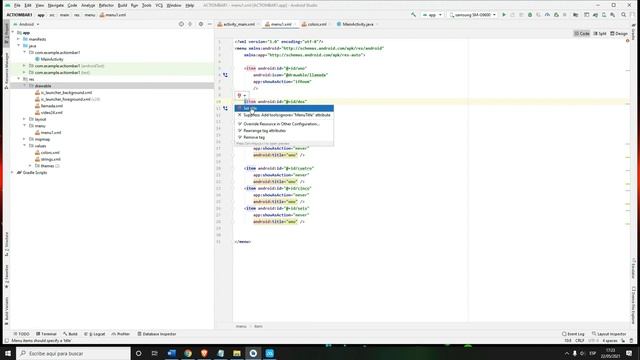Open the app run configuration dropdown
The height and width of the screenshot is (360, 640).
point(432,15)
